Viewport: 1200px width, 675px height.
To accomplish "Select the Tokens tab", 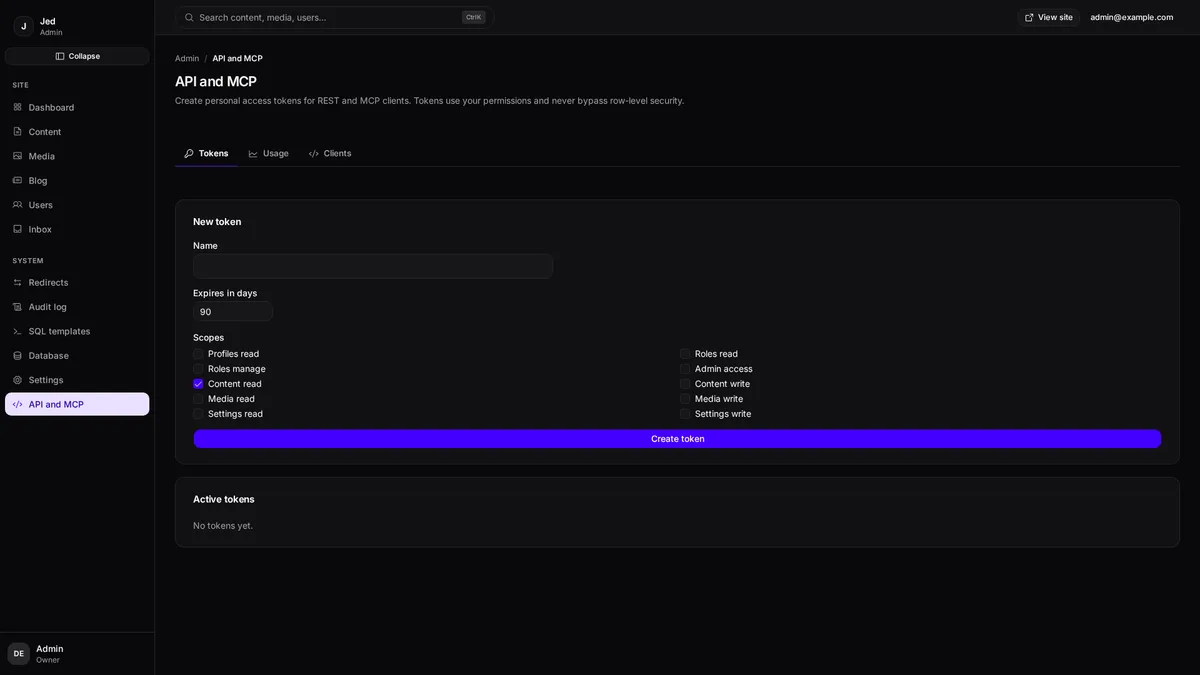I will (206, 153).
